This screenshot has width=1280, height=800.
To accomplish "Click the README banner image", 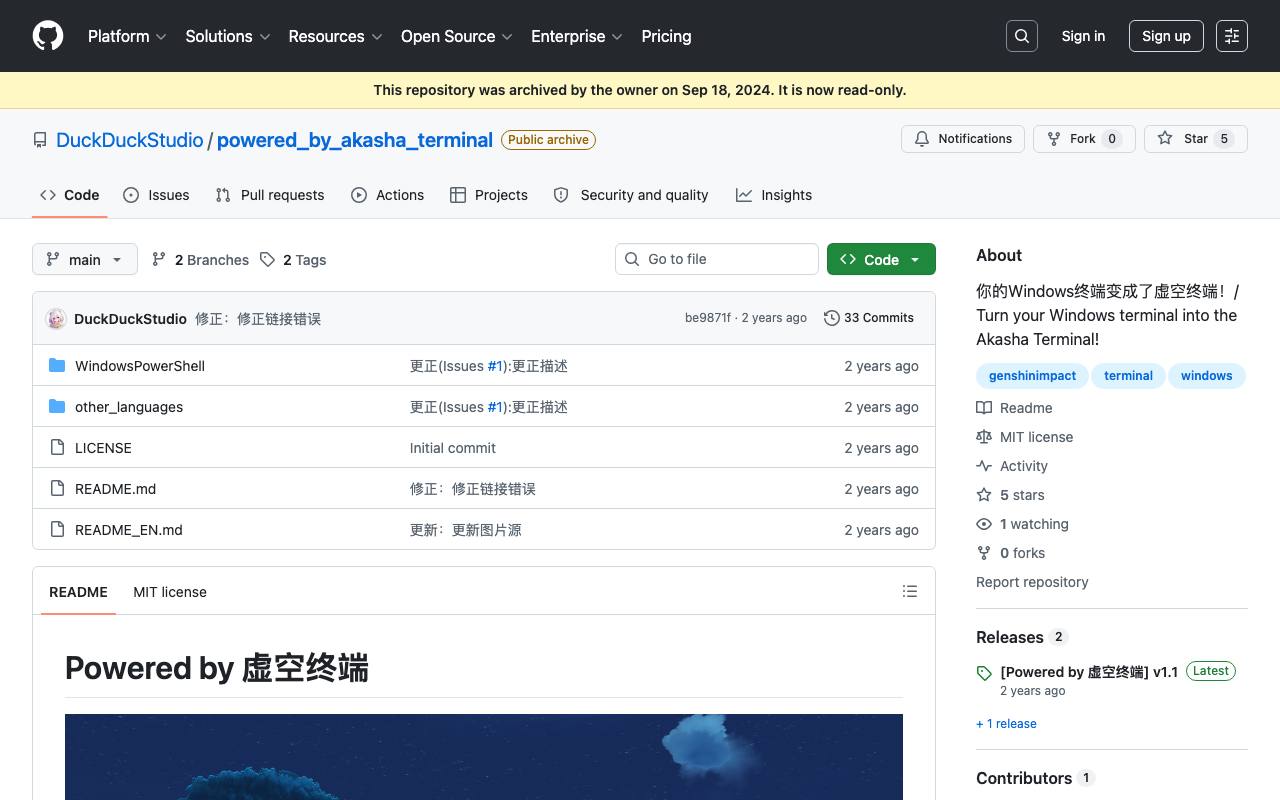I will tap(484, 757).
